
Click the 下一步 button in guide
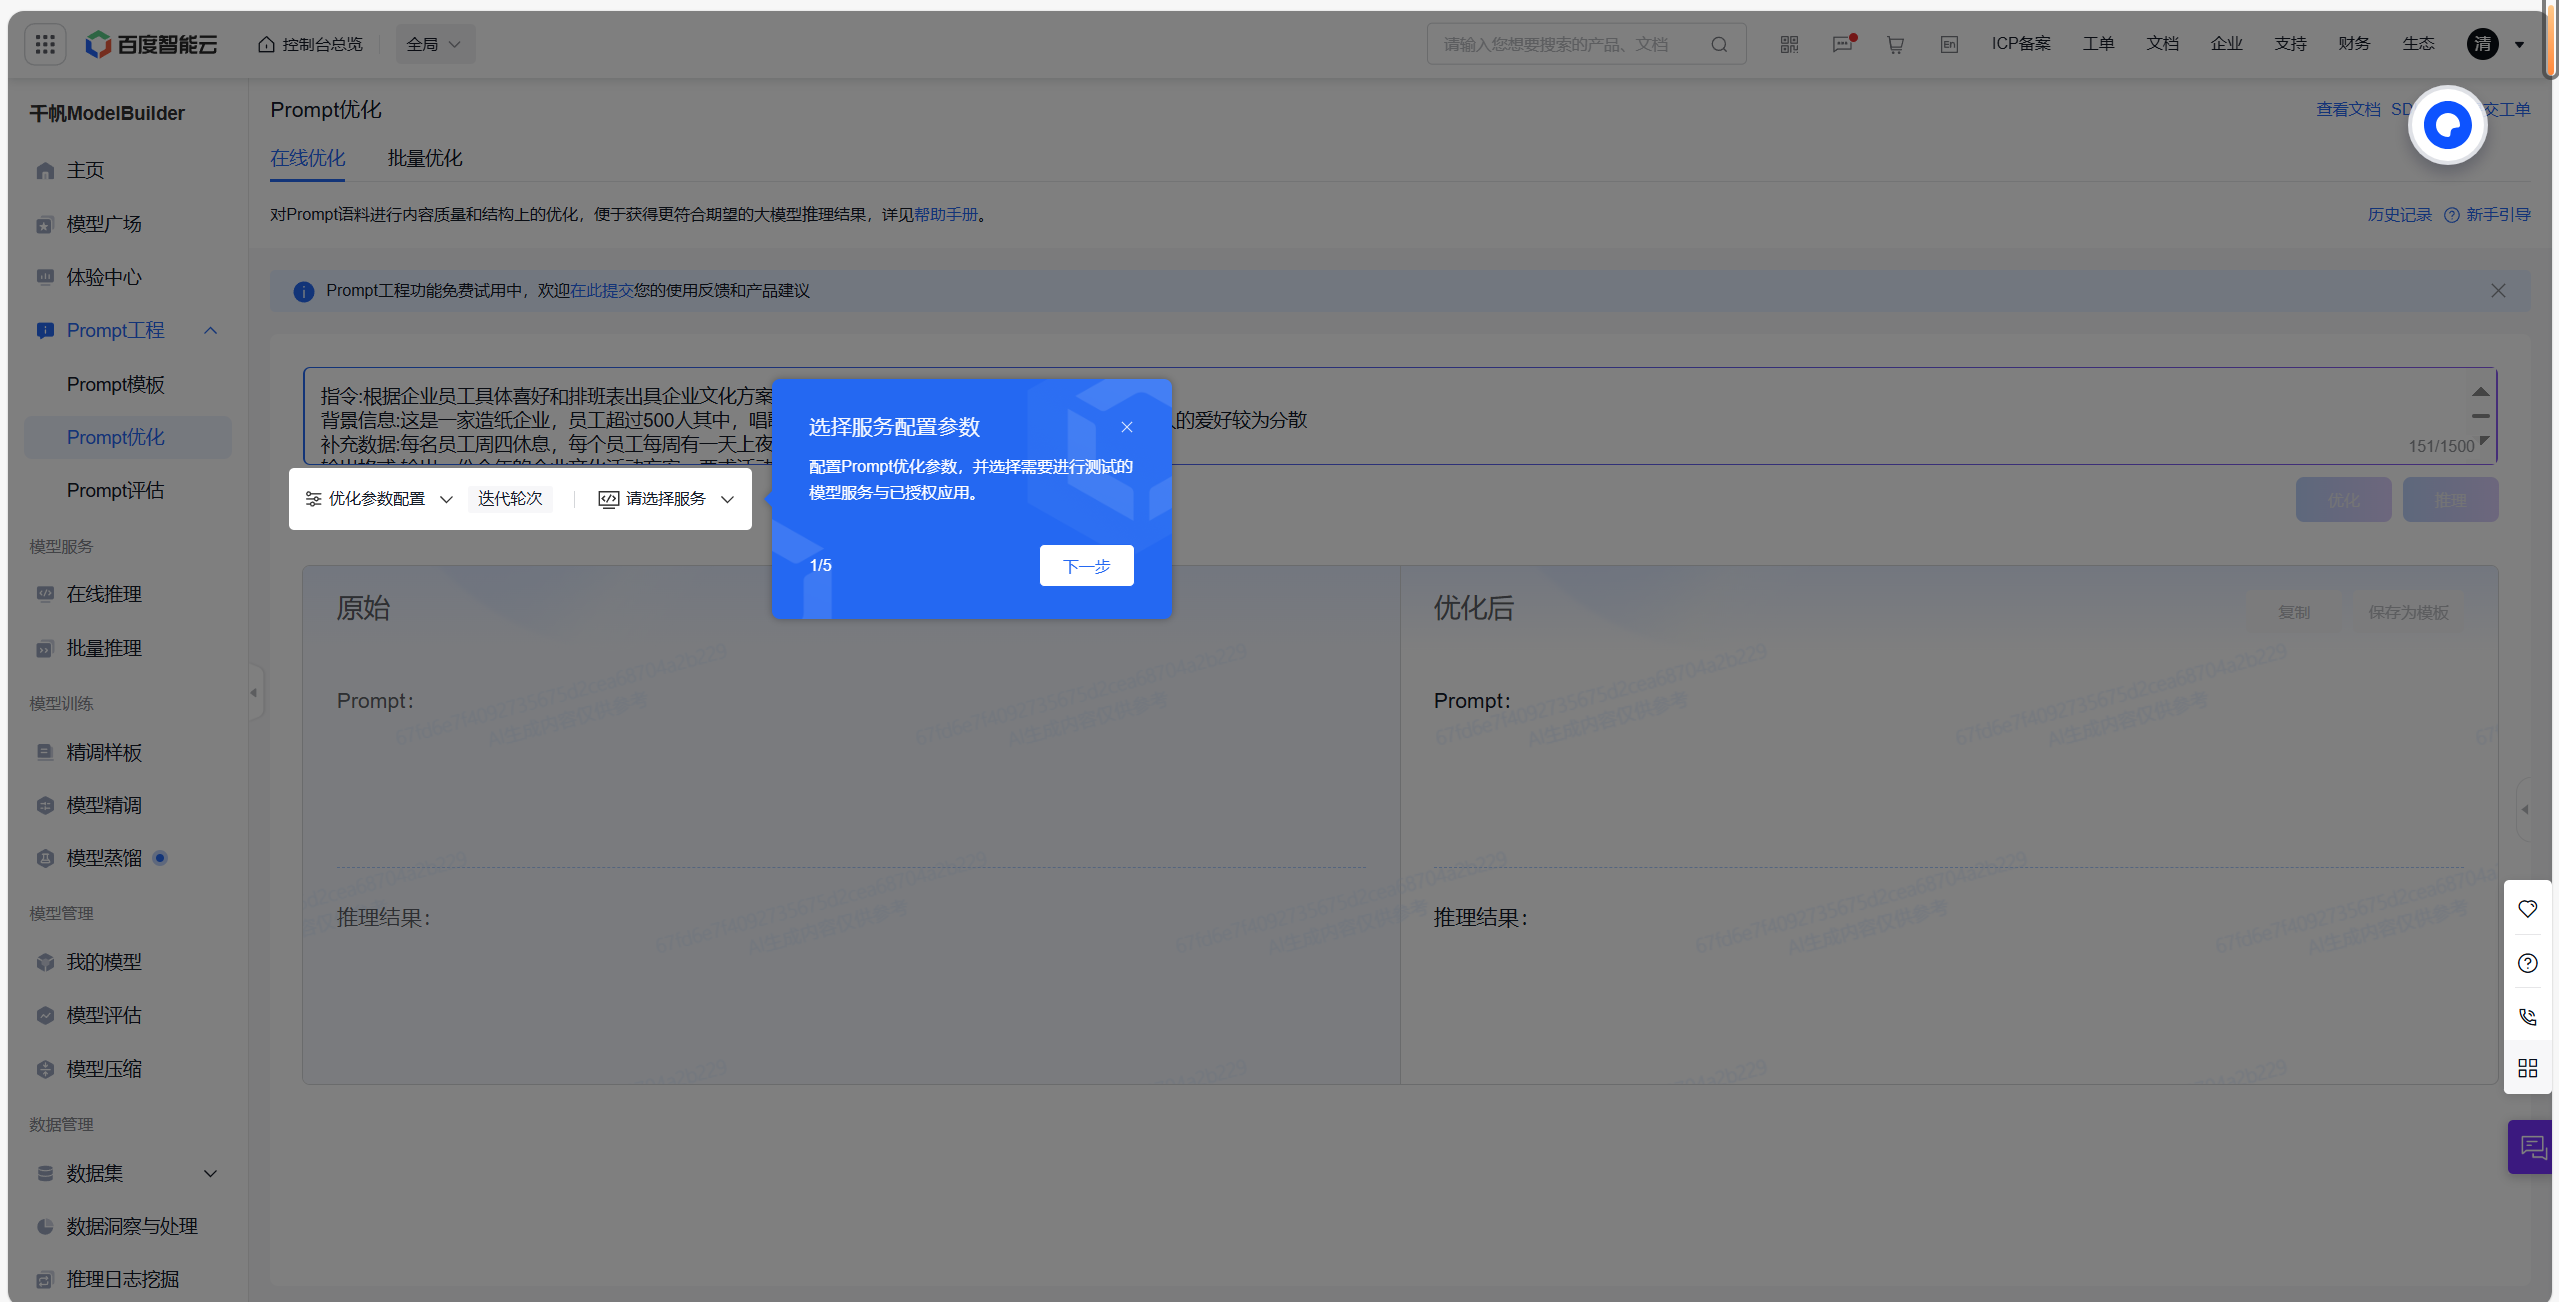1086,566
